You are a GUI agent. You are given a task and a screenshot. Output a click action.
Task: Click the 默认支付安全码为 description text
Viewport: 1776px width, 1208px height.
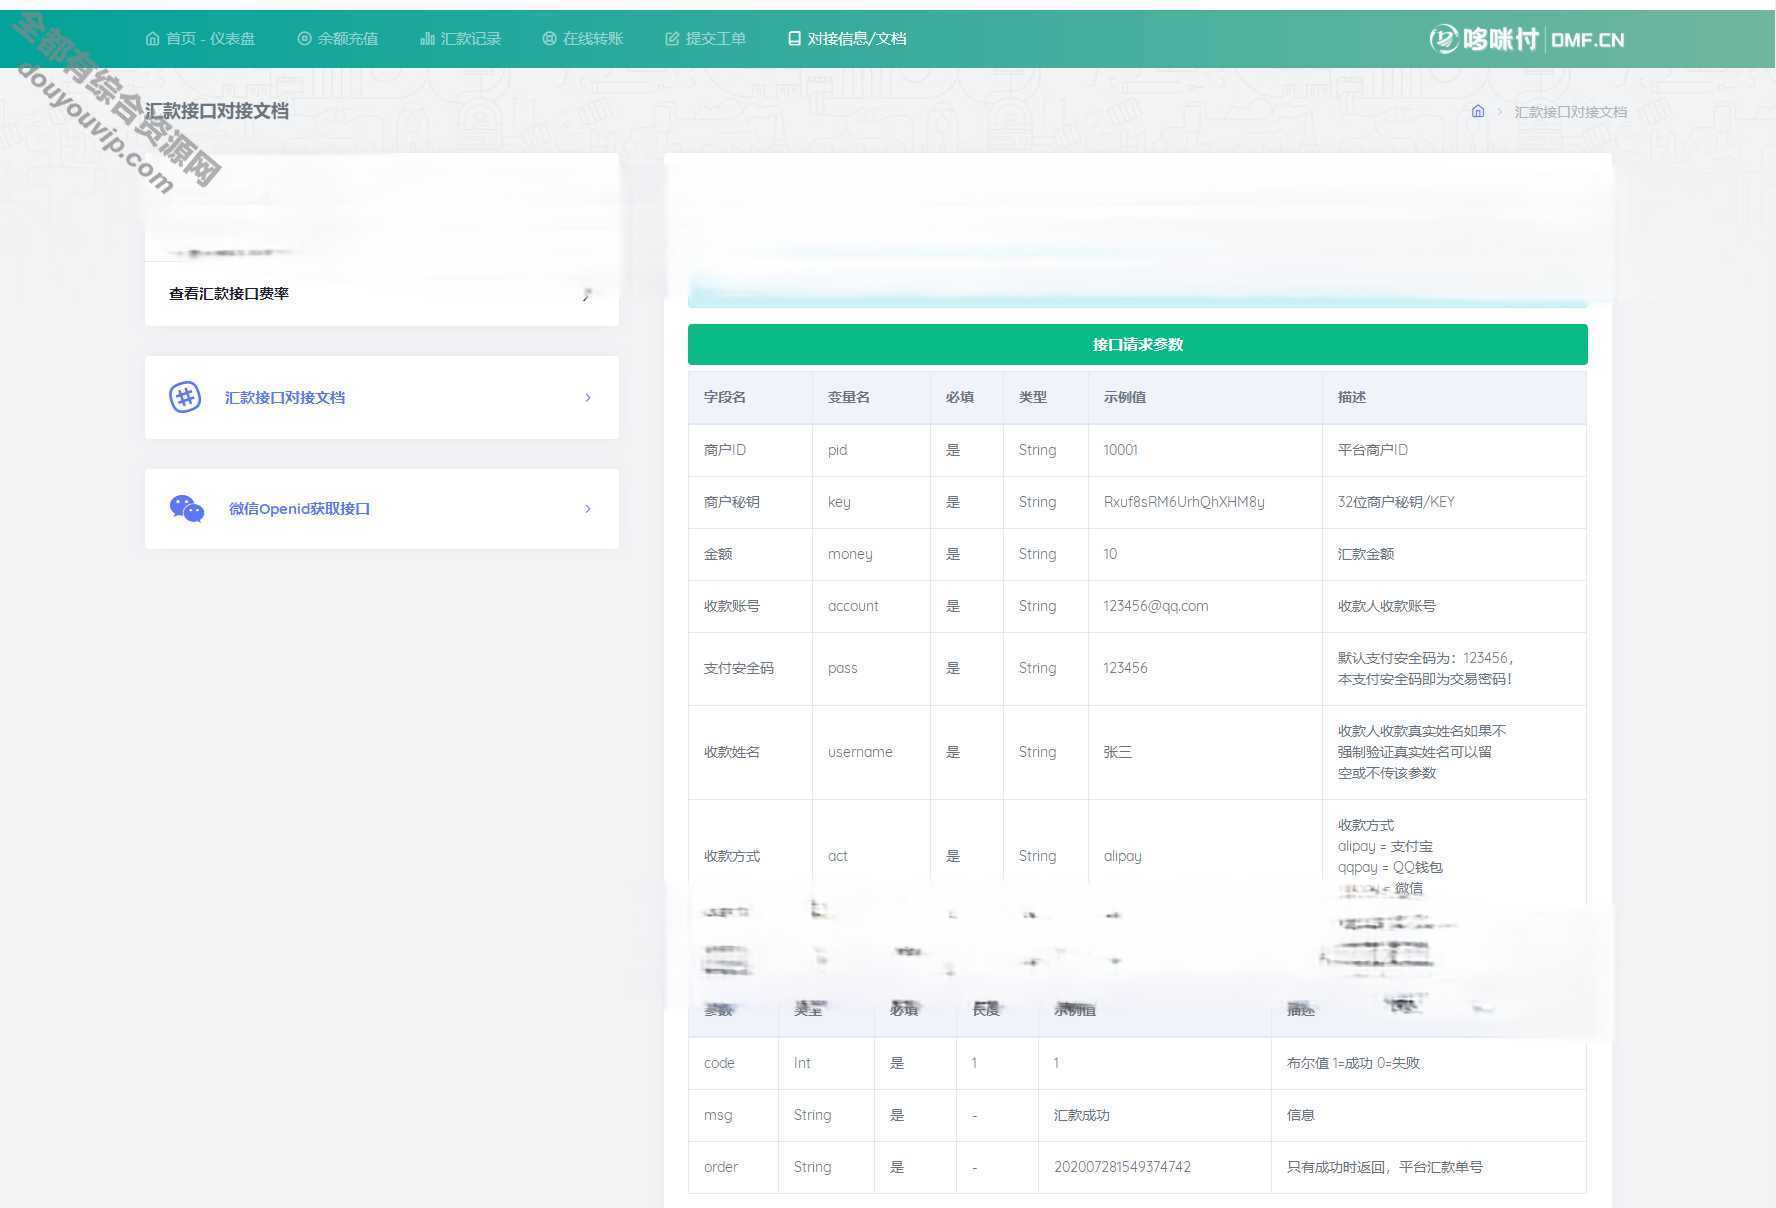pos(1426,668)
